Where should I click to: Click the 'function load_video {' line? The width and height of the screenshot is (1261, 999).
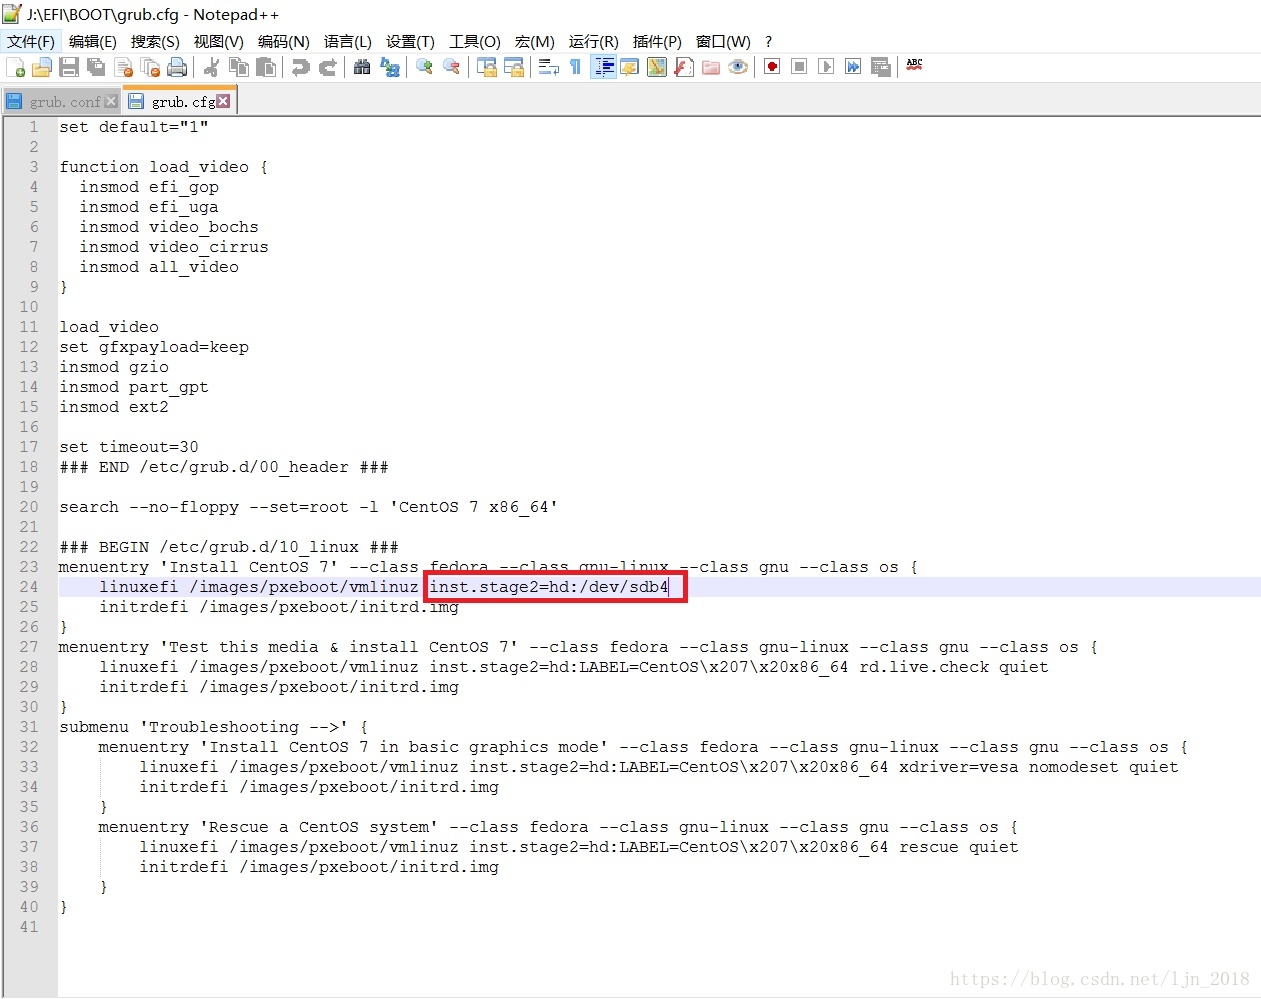(x=164, y=167)
